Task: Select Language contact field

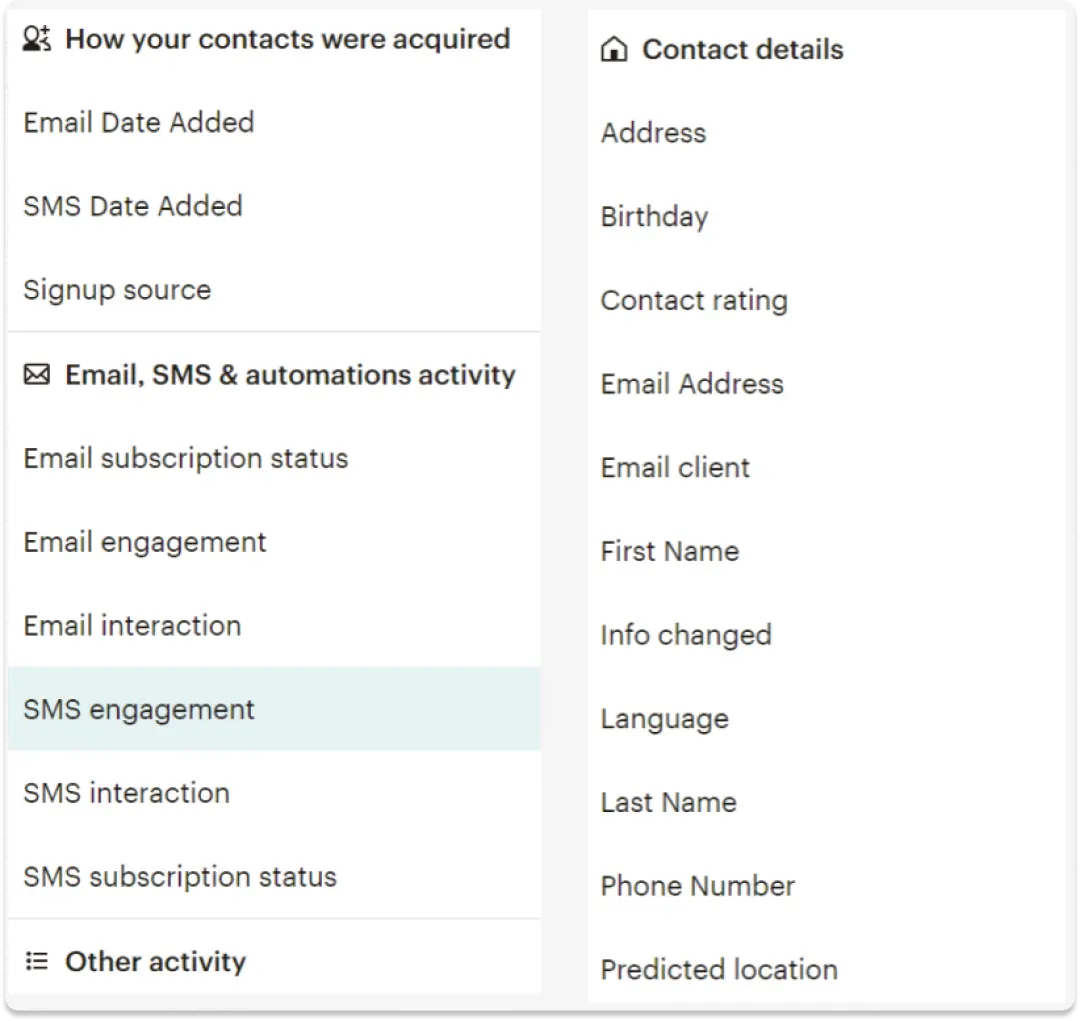Action: [664, 720]
